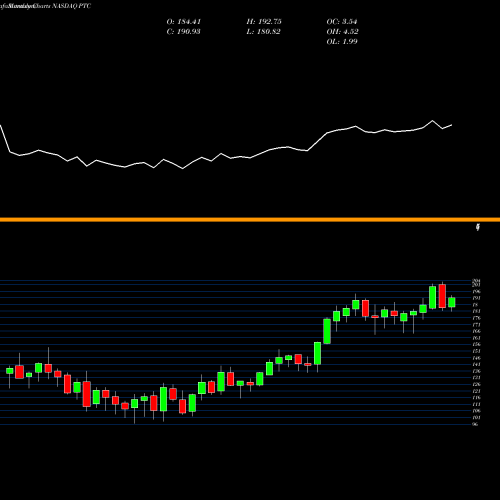Click the open price value O: 184.41
Screen dimensions: 500x500
tap(184, 22)
